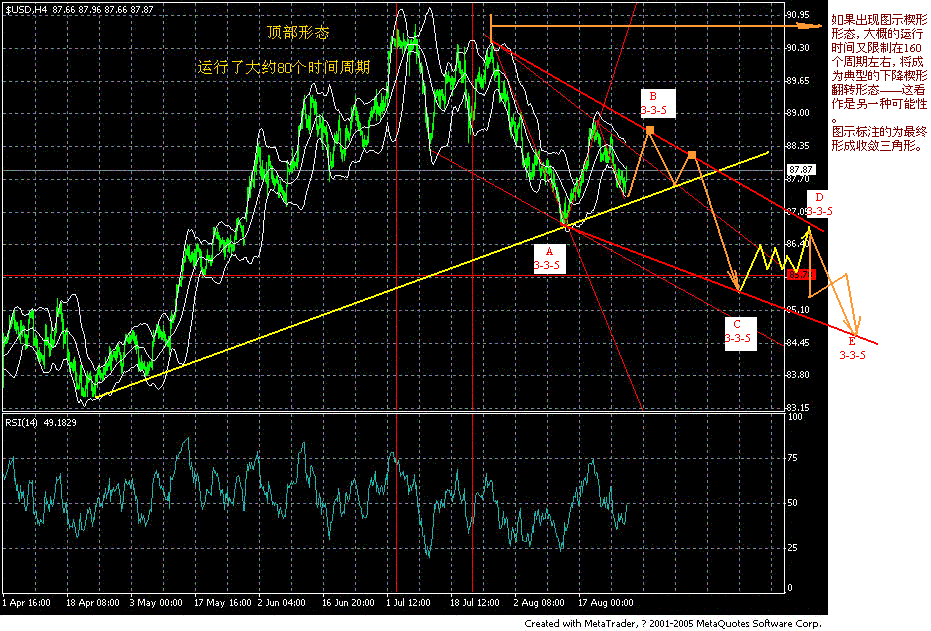
Task: Click the 'RSI(14) 49.1829' indicator label
Action: (41, 423)
